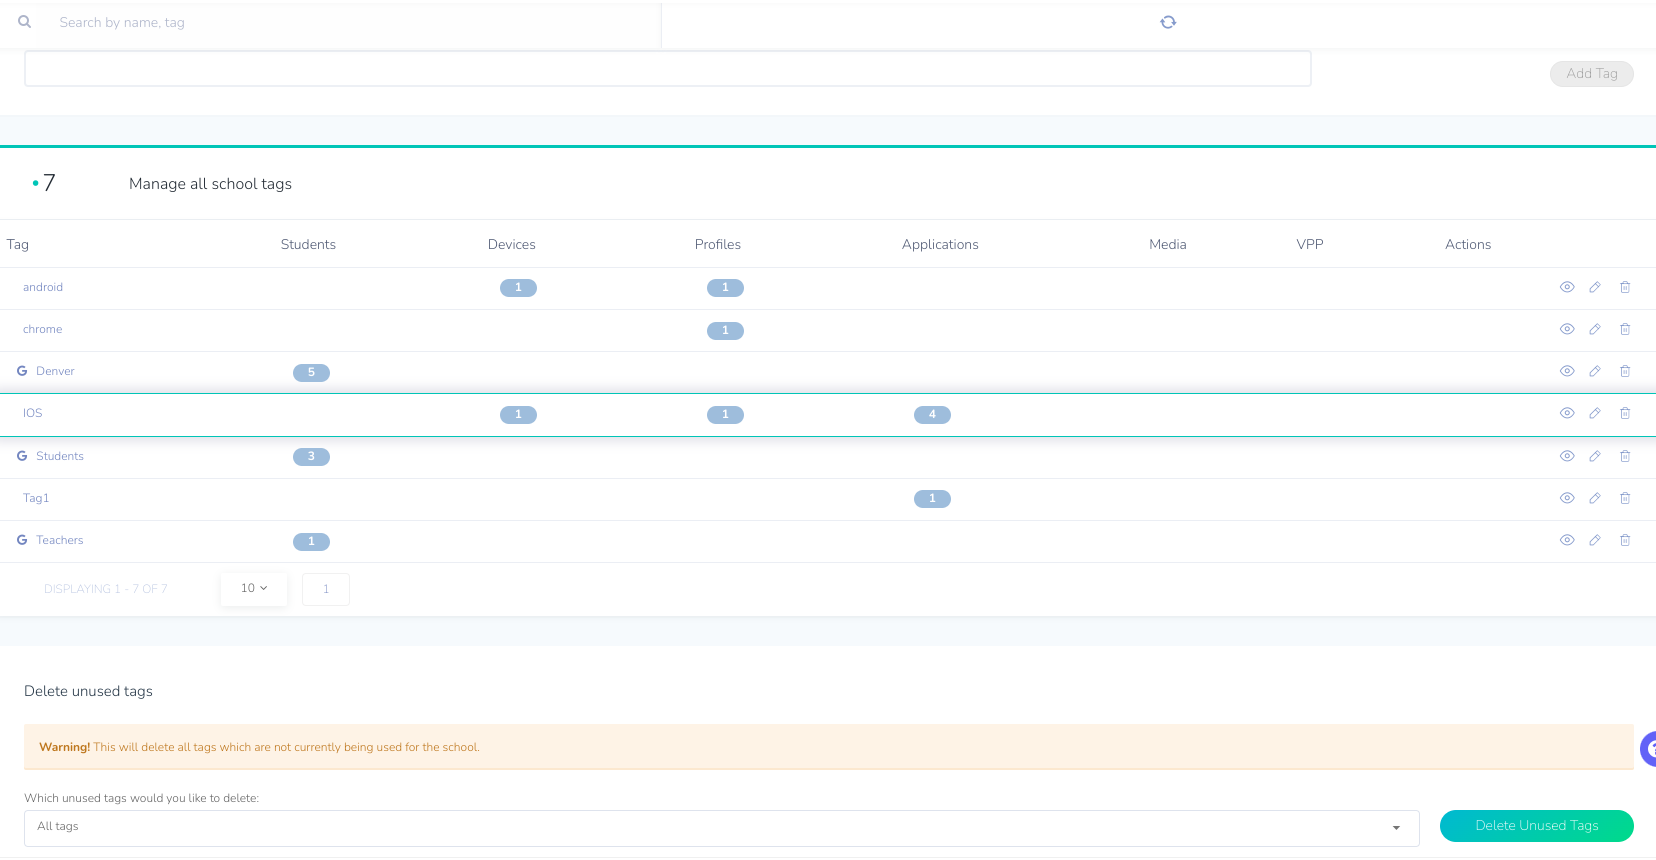Go to page 1 in pagination
This screenshot has height=860, width=1656.
pos(326,589)
